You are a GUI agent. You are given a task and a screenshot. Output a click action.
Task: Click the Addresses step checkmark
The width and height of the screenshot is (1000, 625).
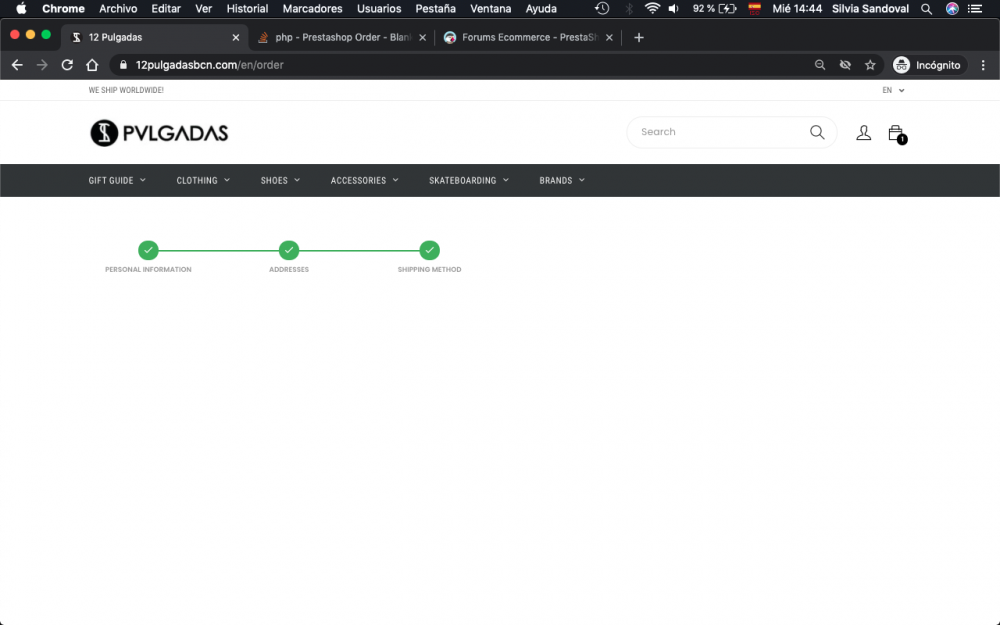click(289, 251)
